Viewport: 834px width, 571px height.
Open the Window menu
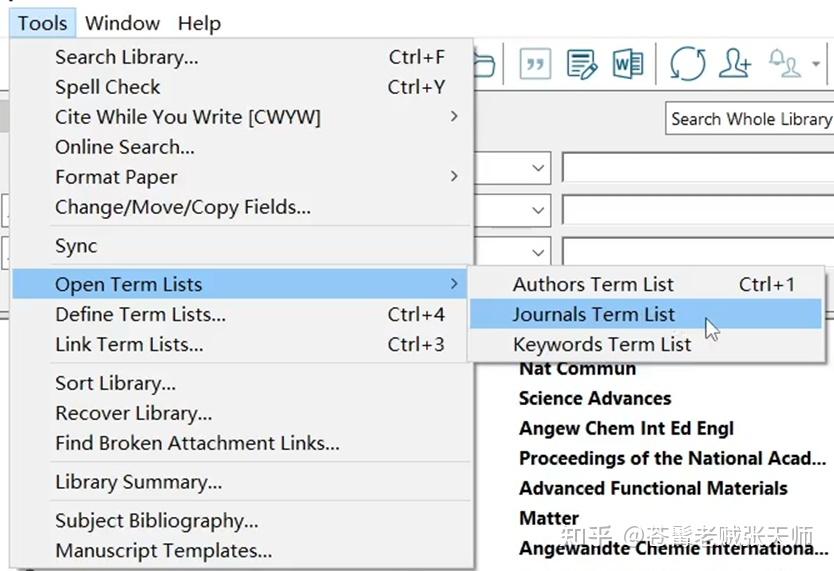(x=122, y=23)
